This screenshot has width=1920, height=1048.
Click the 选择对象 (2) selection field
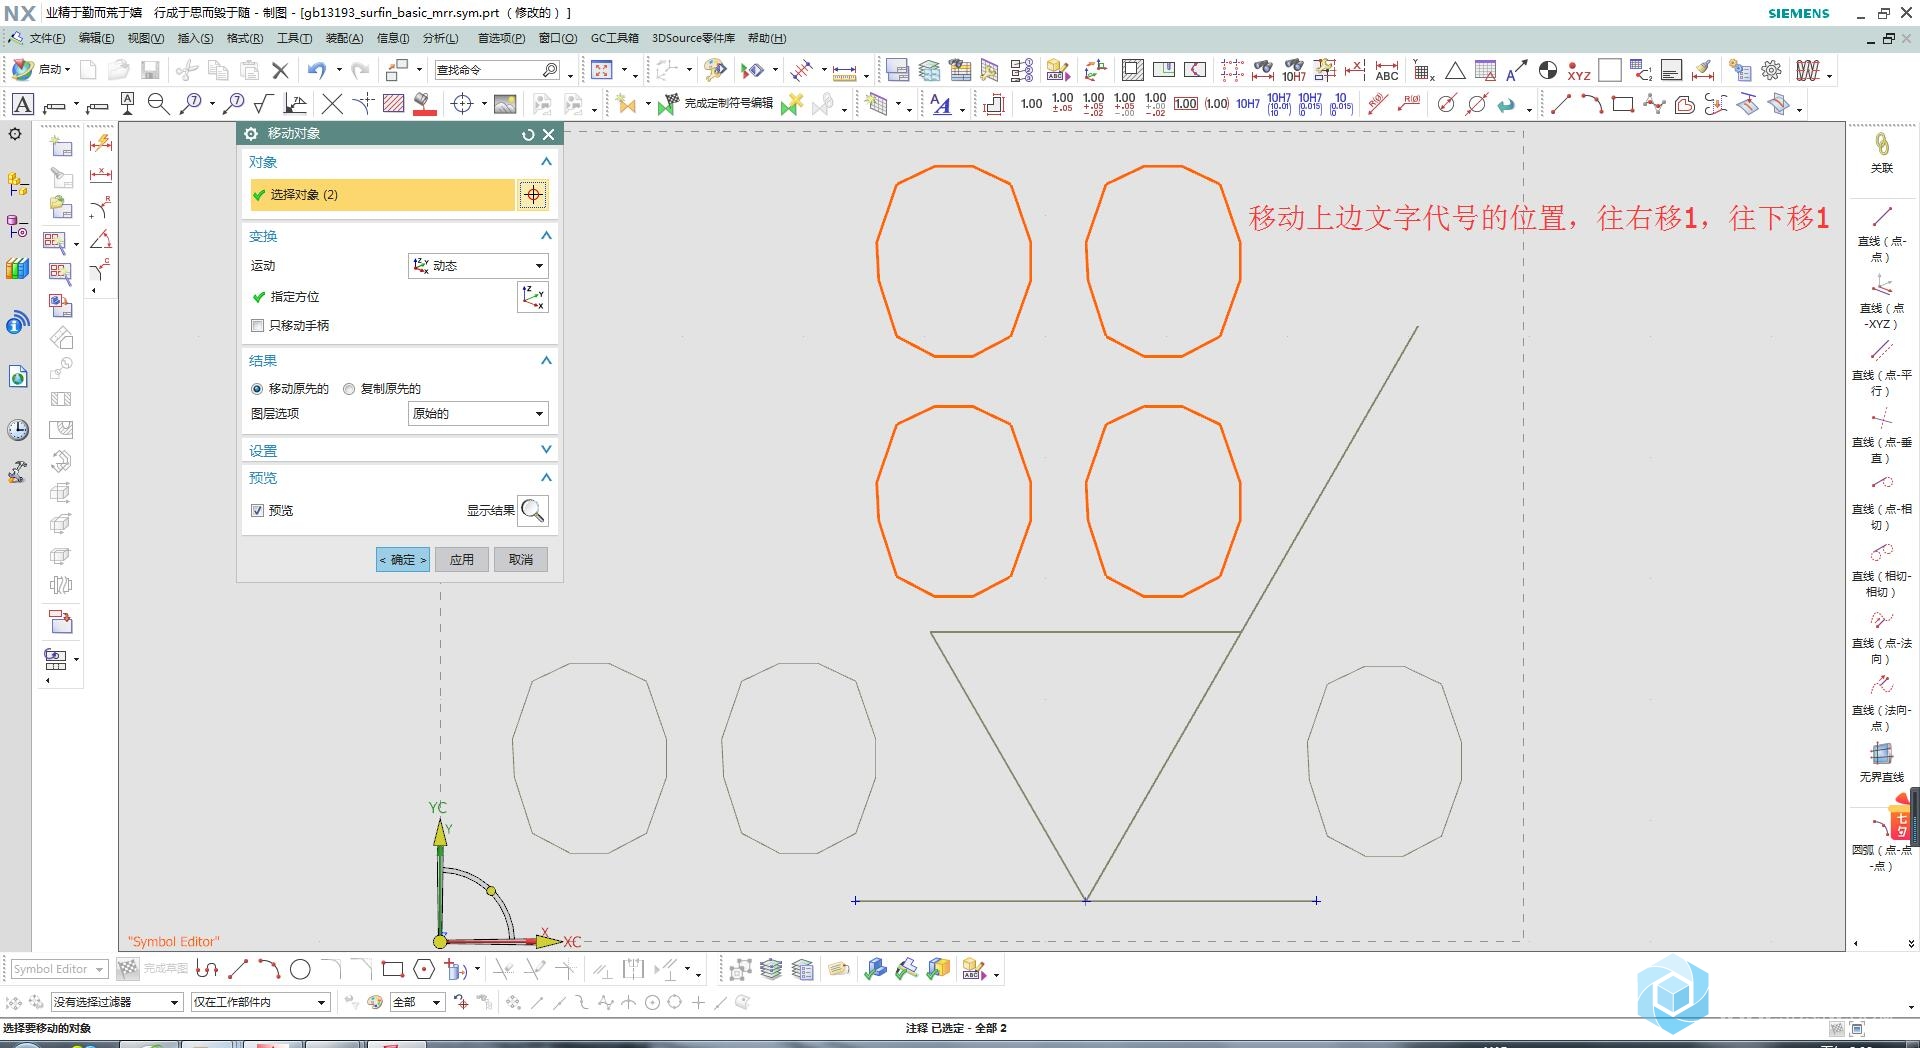click(381, 195)
